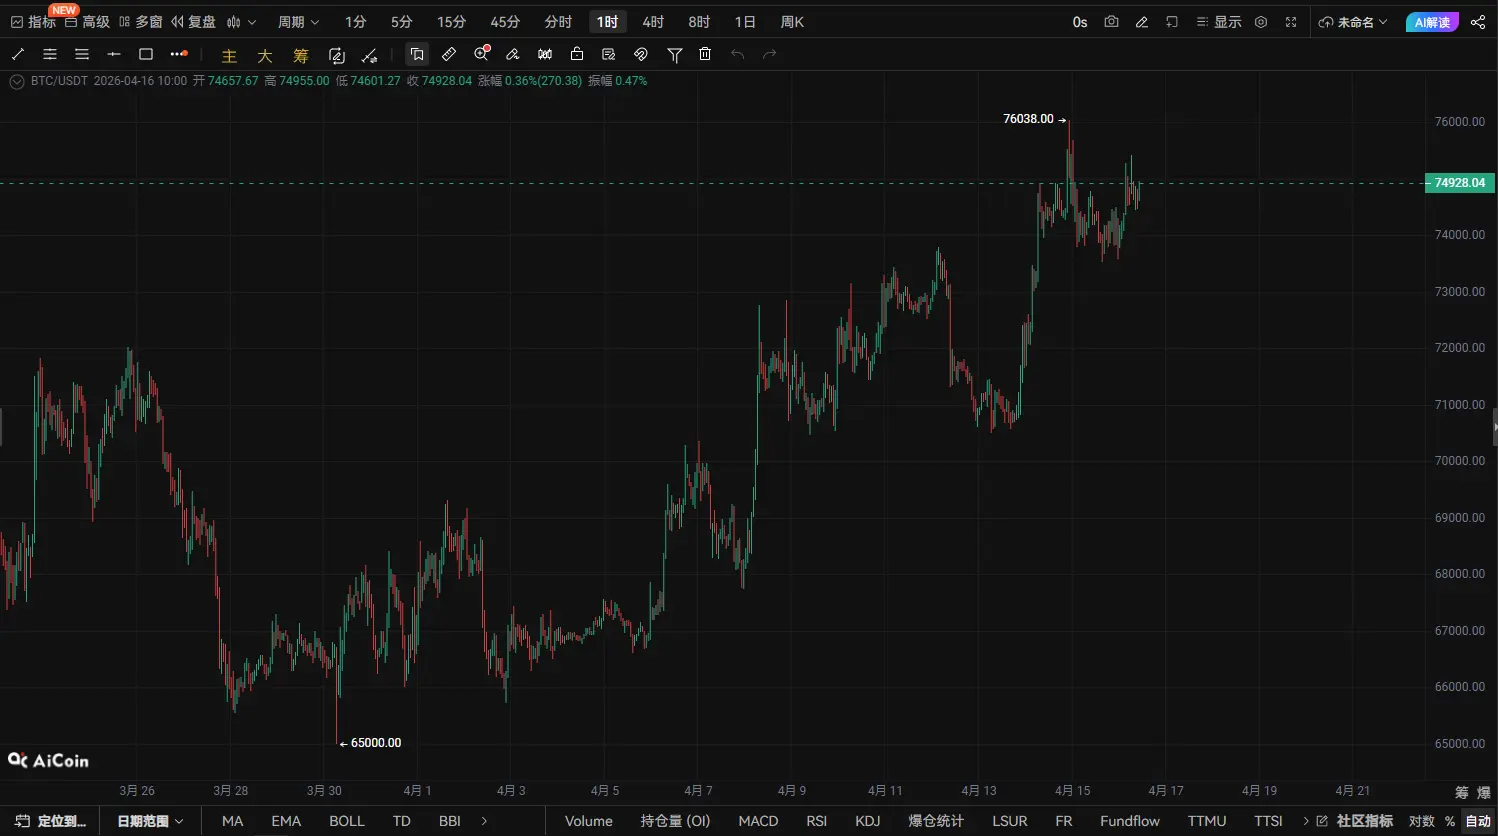Image resolution: width=1498 pixels, height=836 pixels.
Task: Select the trend line drawing tool
Action: pyautogui.click(x=18, y=54)
